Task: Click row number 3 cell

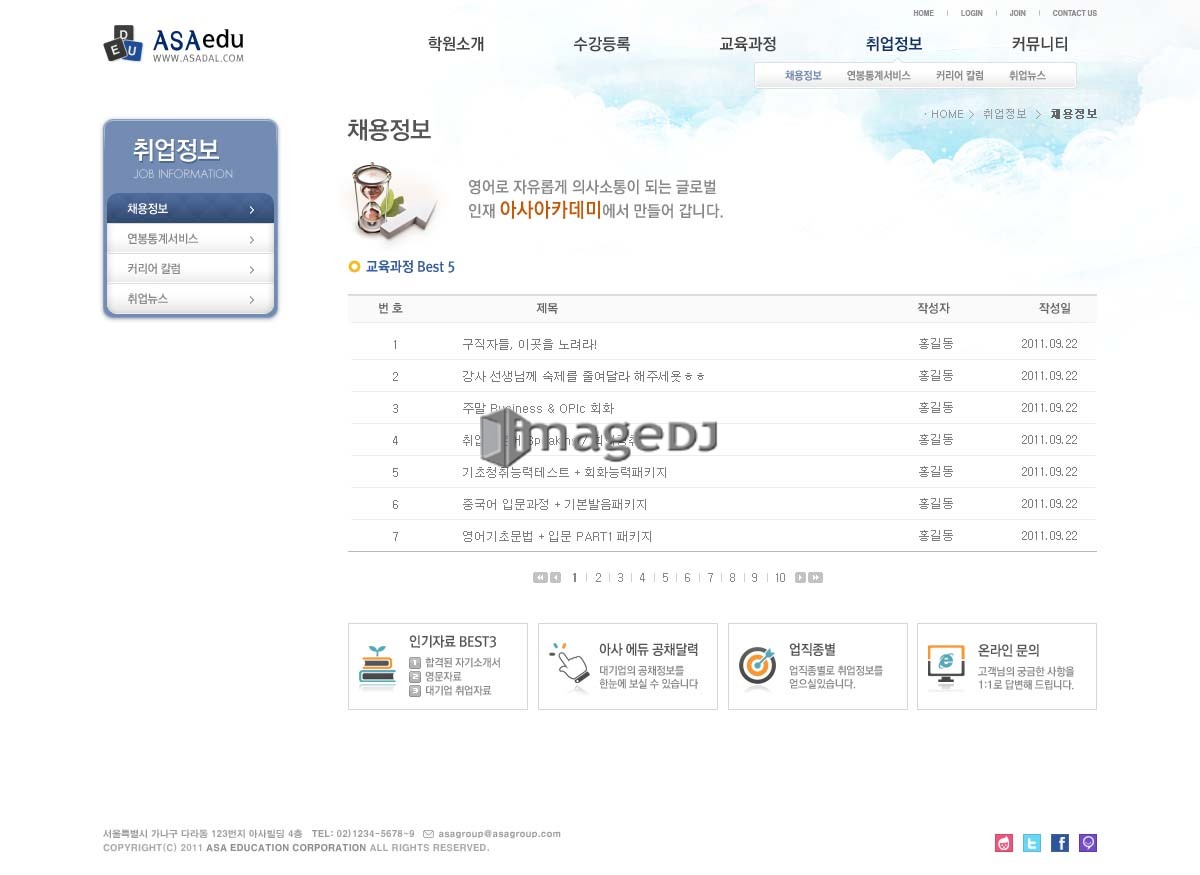Action: [x=395, y=408]
